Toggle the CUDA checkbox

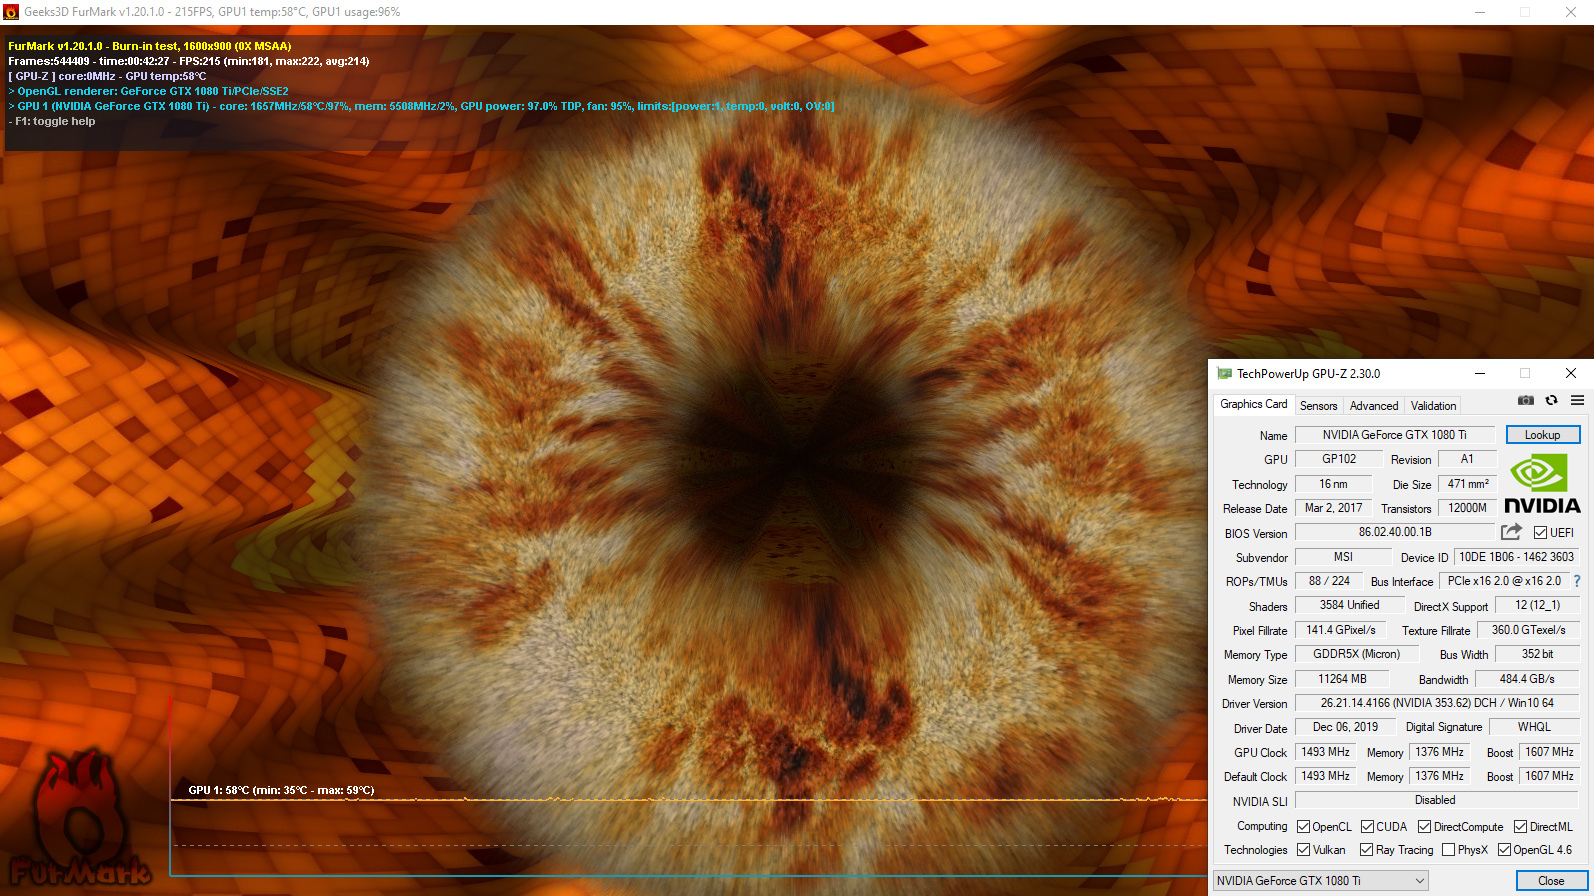point(1367,827)
